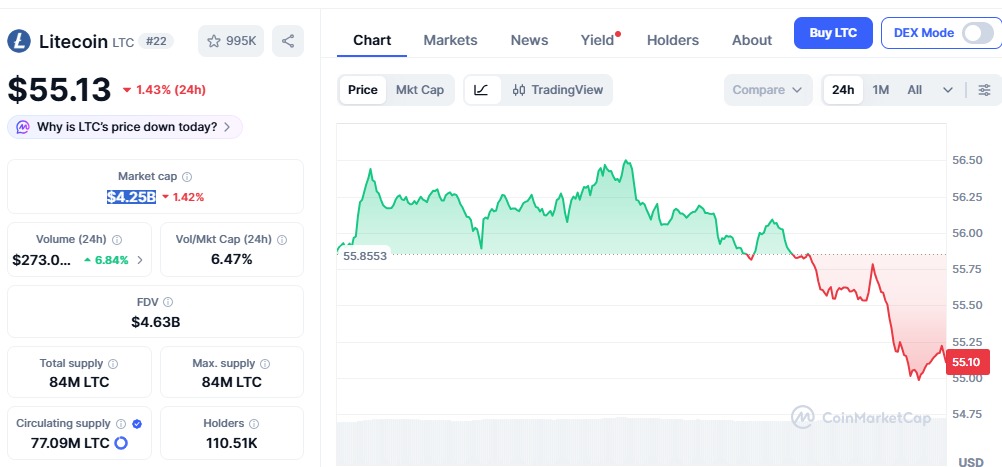Click the USD currency label on chart
This screenshot has height=467, width=1002.
tap(971, 462)
